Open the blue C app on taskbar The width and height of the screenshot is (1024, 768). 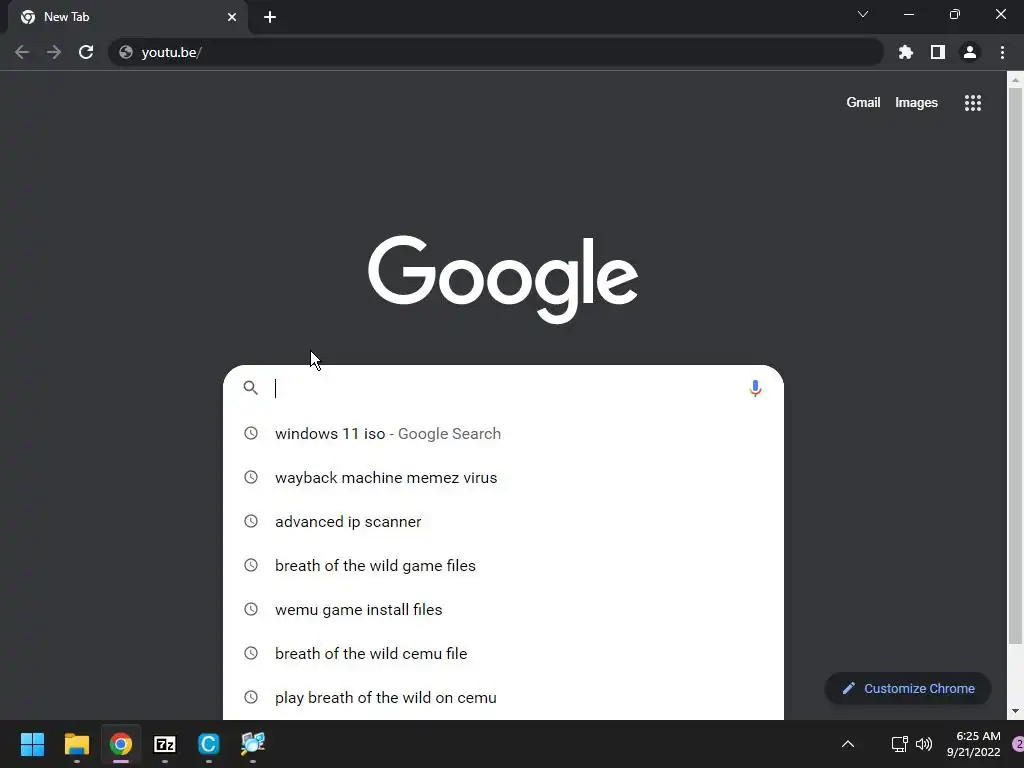[x=208, y=744]
